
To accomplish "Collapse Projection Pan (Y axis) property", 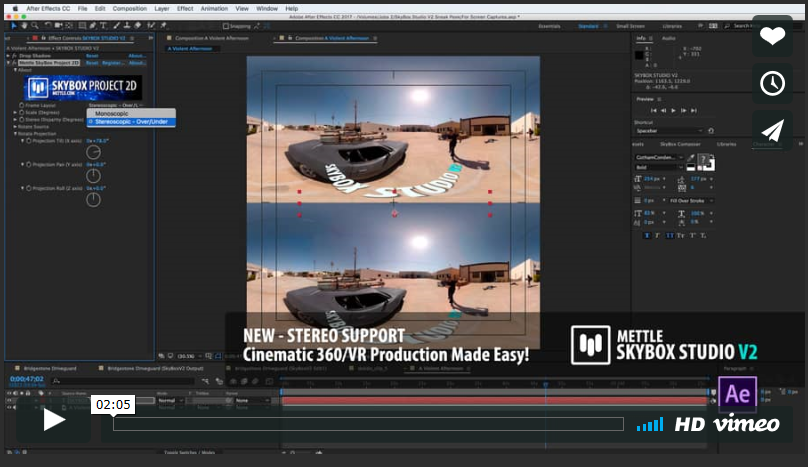I will tap(23, 164).
